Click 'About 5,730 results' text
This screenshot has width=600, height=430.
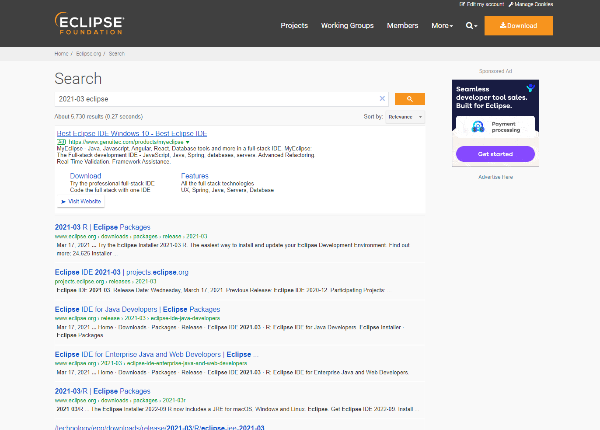[x=99, y=116]
